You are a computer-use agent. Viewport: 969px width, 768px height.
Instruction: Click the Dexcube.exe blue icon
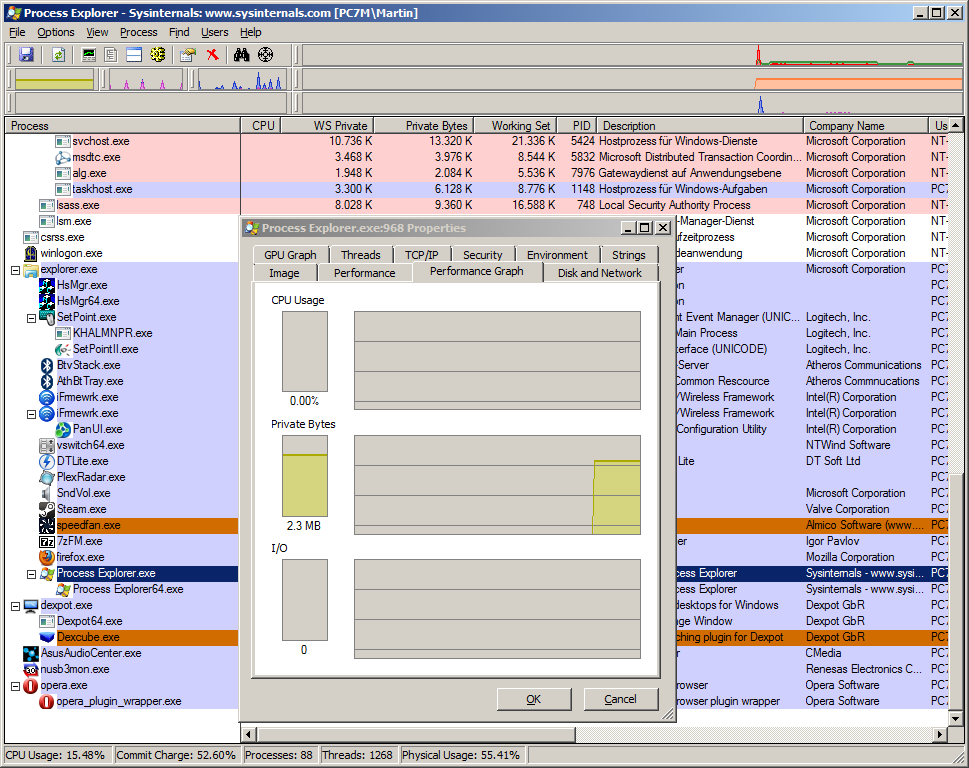point(47,637)
